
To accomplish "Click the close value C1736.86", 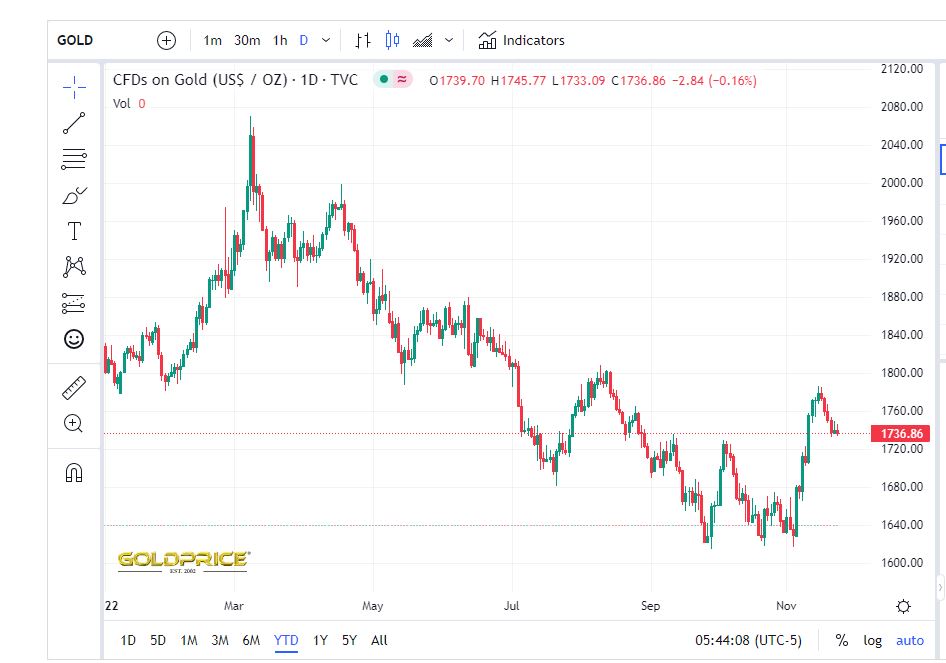I will click(638, 80).
